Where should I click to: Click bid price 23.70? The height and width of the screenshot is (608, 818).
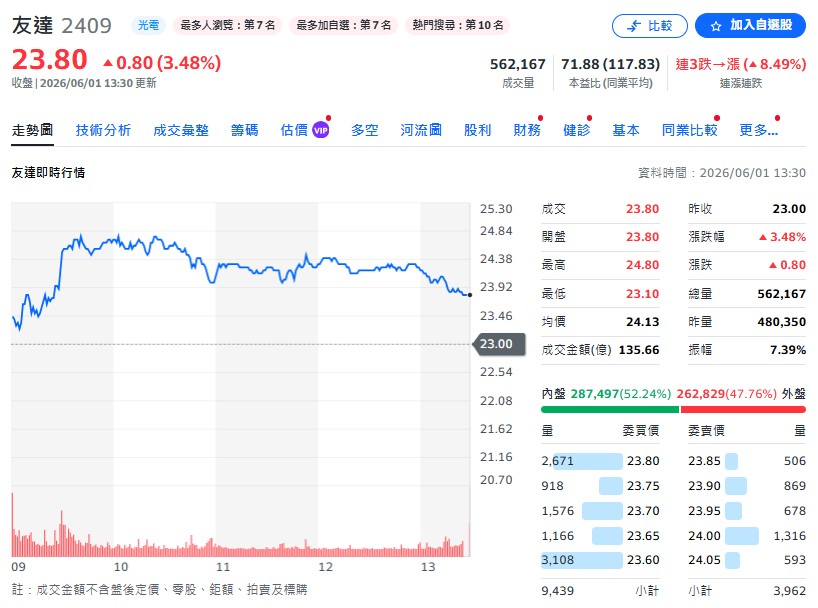pos(643,511)
